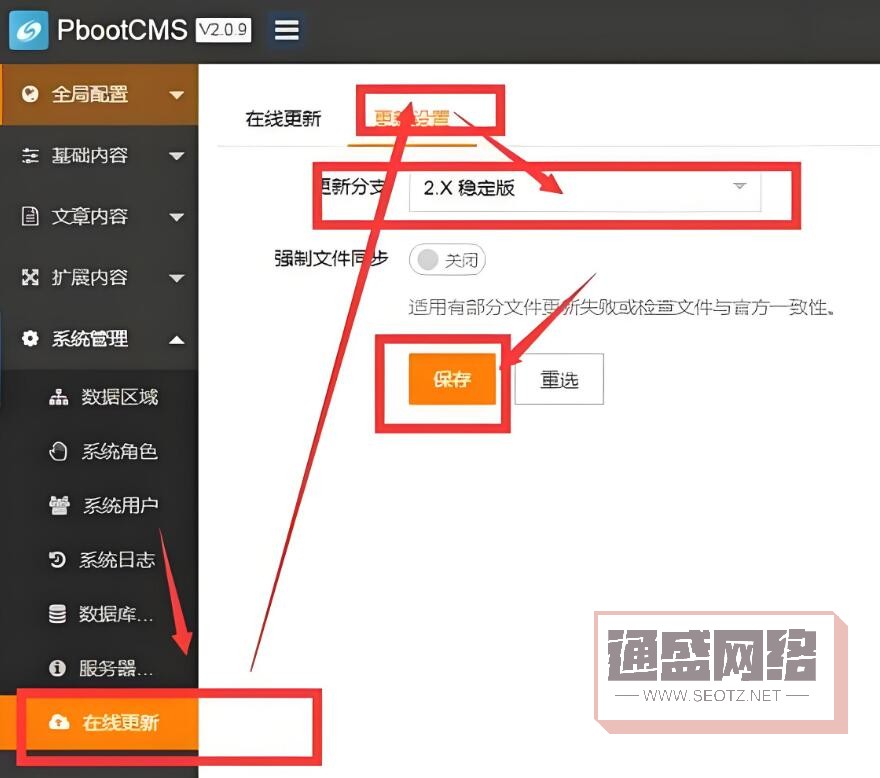Click the gear icon beside 系统管理
The height and width of the screenshot is (778, 880).
coord(31,339)
